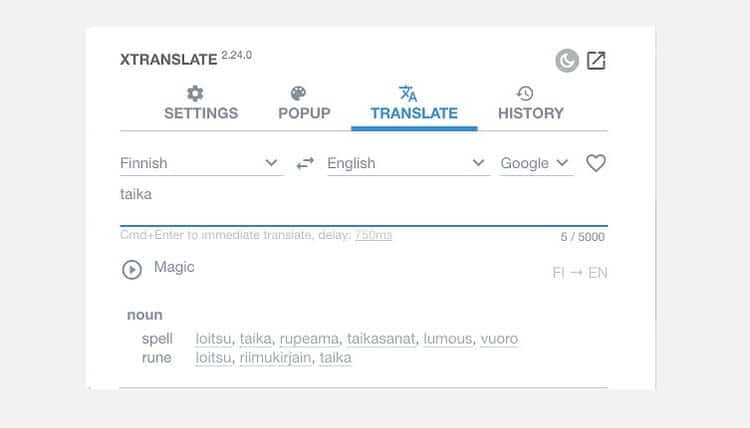Open the Google translation vendor dropdown
Image resolution: width=750 pixels, height=428 pixels.
[x=535, y=163]
